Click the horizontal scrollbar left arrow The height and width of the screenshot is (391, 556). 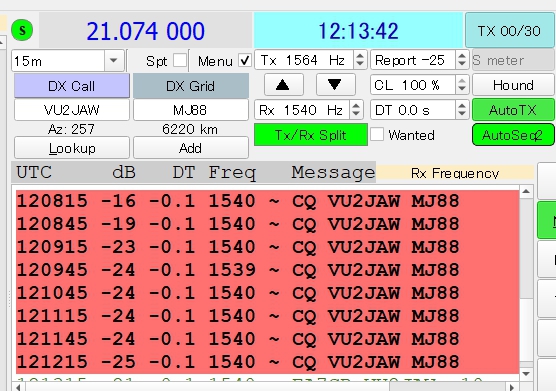point(18,386)
